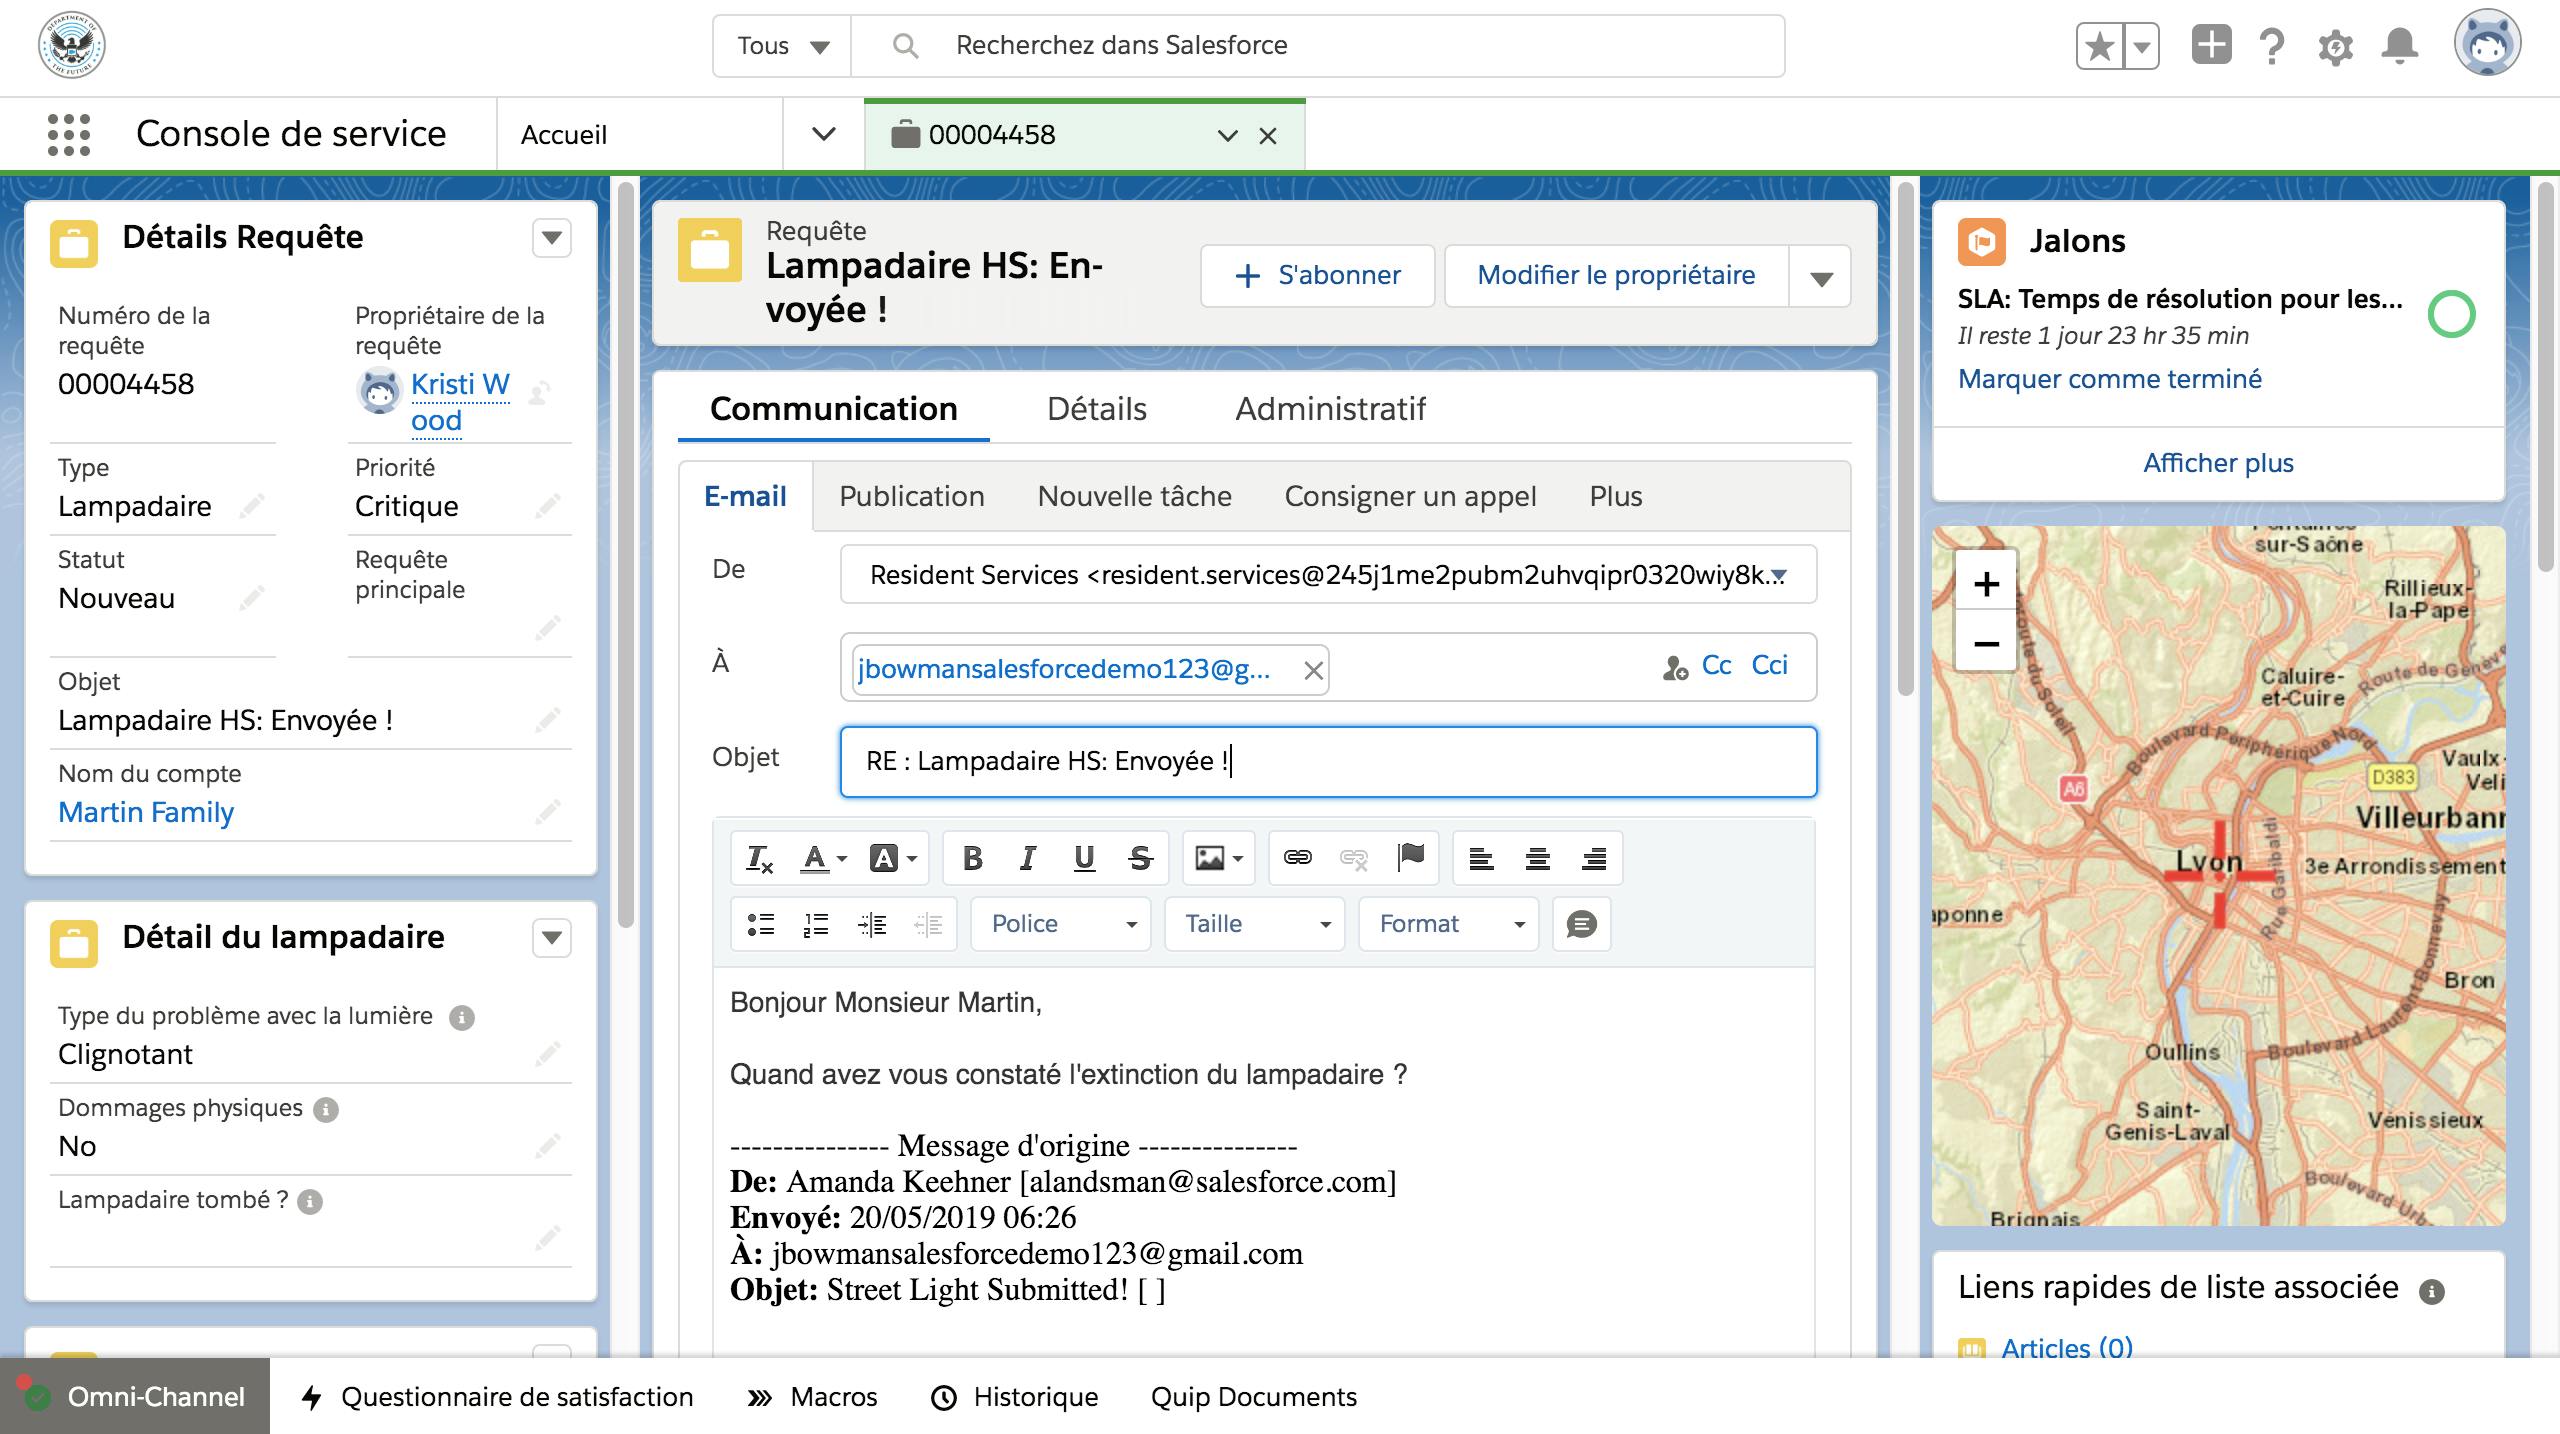The height and width of the screenshot is (1434, 2560).
Task: Open the Omni-Channel utility
Action: 135,1397
